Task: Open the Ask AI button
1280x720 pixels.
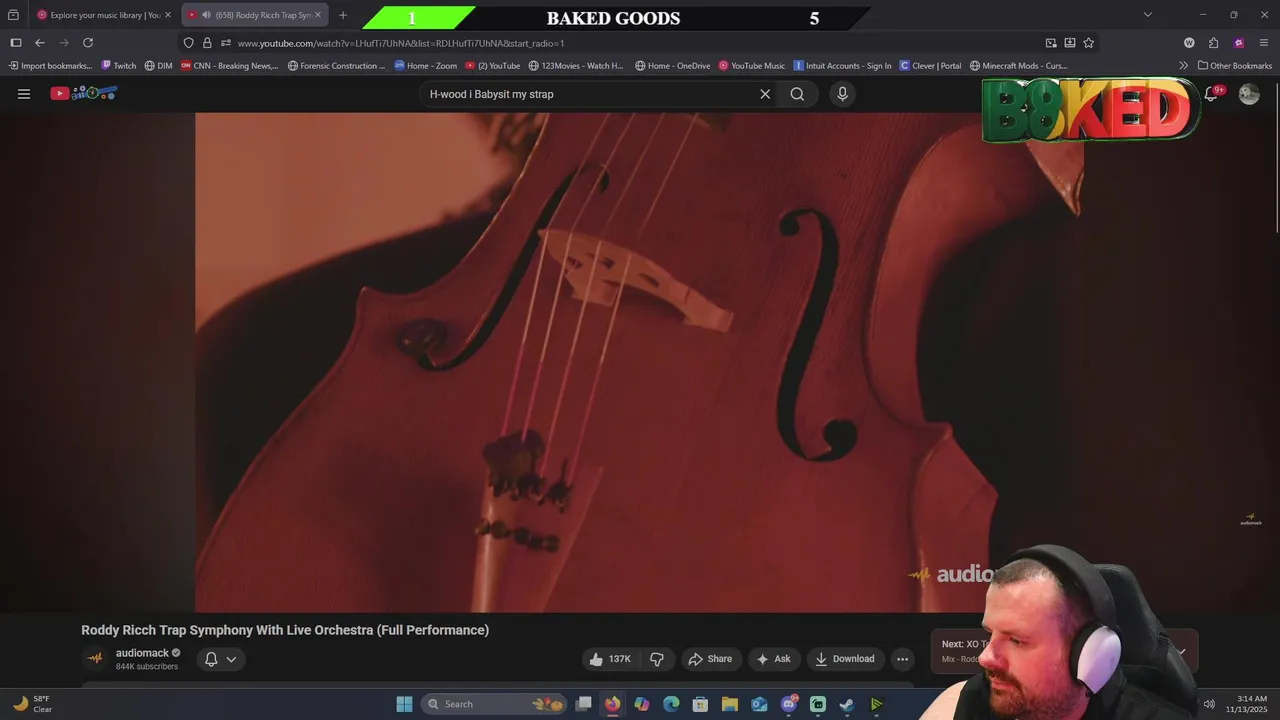Action: pyautogui.click(x=774, y=659)
